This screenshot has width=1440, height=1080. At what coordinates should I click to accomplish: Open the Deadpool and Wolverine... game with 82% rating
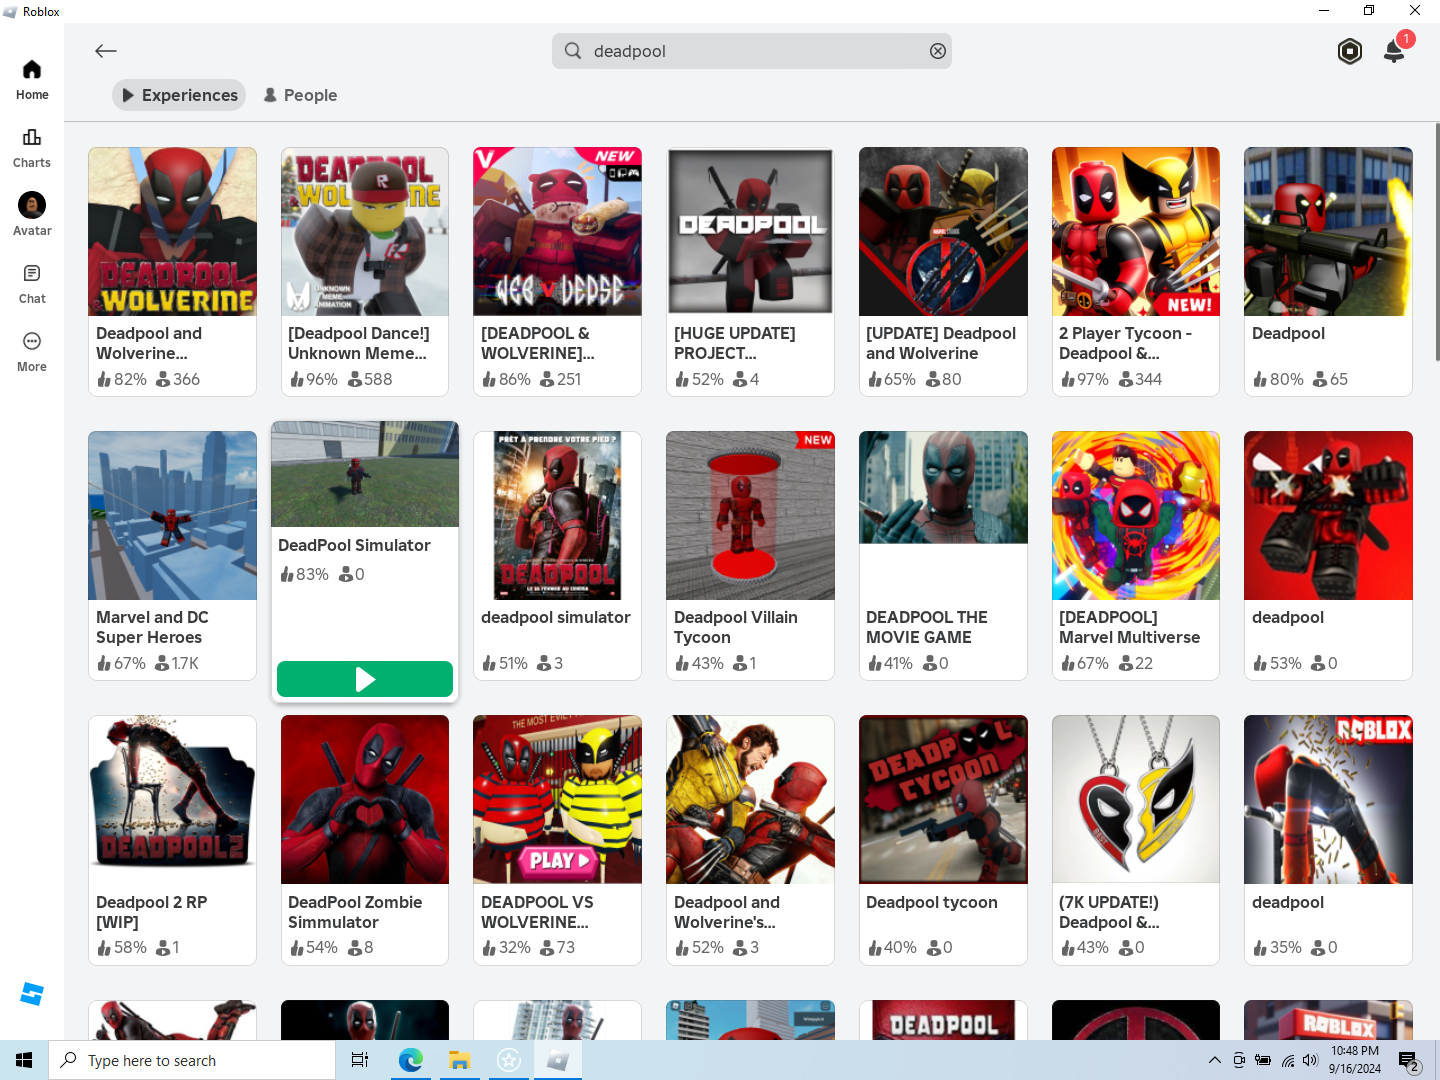click(172, 271)
